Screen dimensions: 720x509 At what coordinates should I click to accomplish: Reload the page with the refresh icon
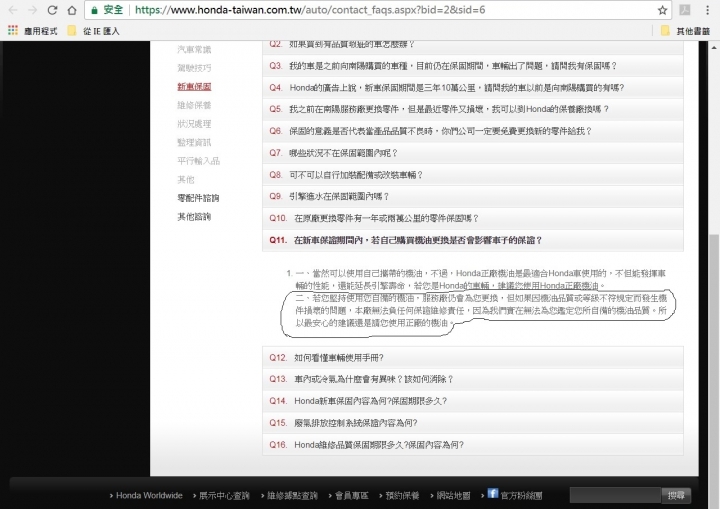point(52,10)
